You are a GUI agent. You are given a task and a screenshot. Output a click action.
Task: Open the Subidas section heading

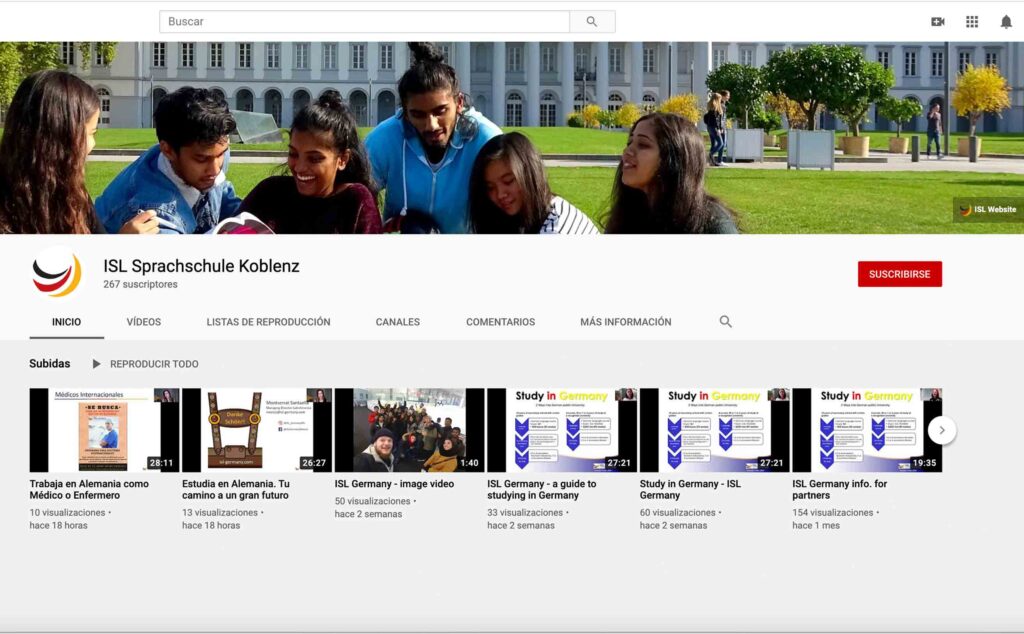[50, 364]
